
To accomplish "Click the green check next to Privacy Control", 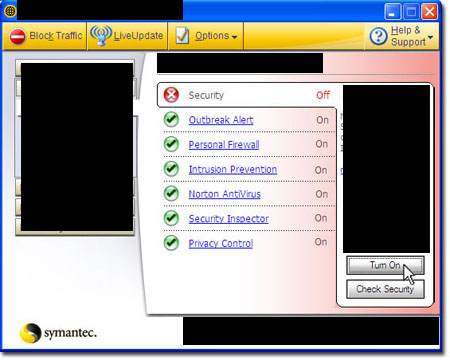I will pyautogui.click(x=171, y=243).
